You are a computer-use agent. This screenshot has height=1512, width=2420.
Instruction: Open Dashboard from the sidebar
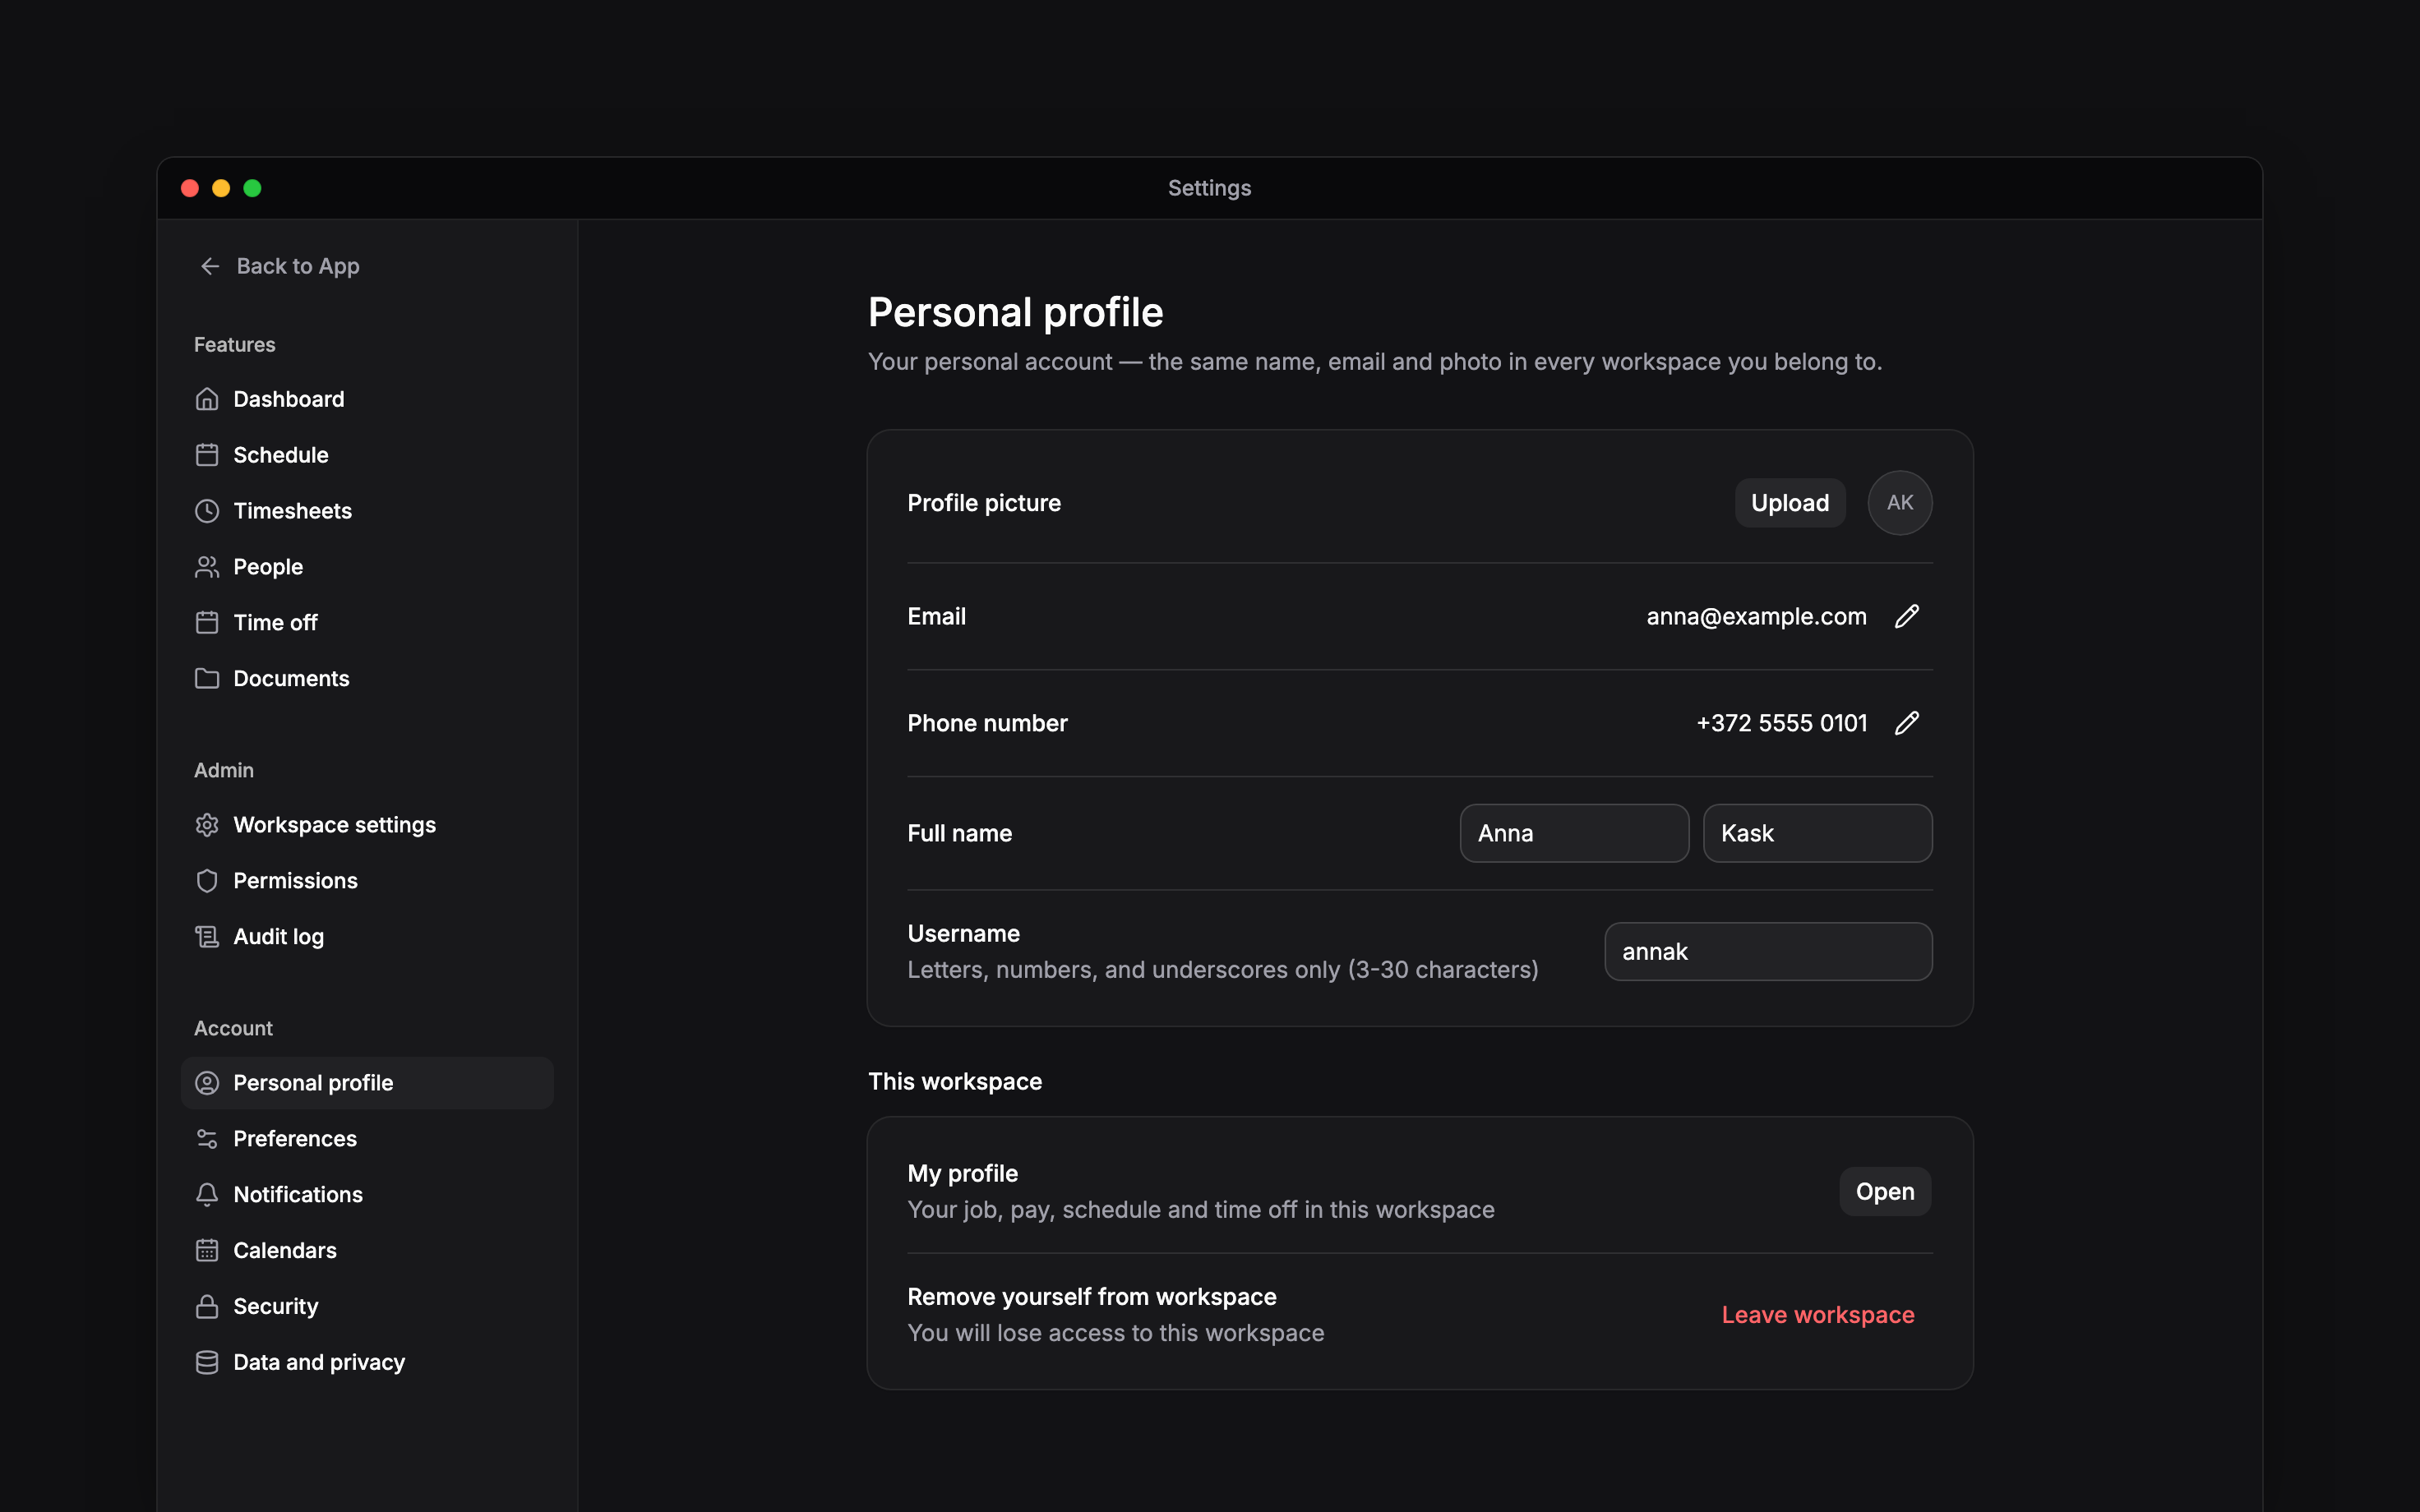(367, 399)
